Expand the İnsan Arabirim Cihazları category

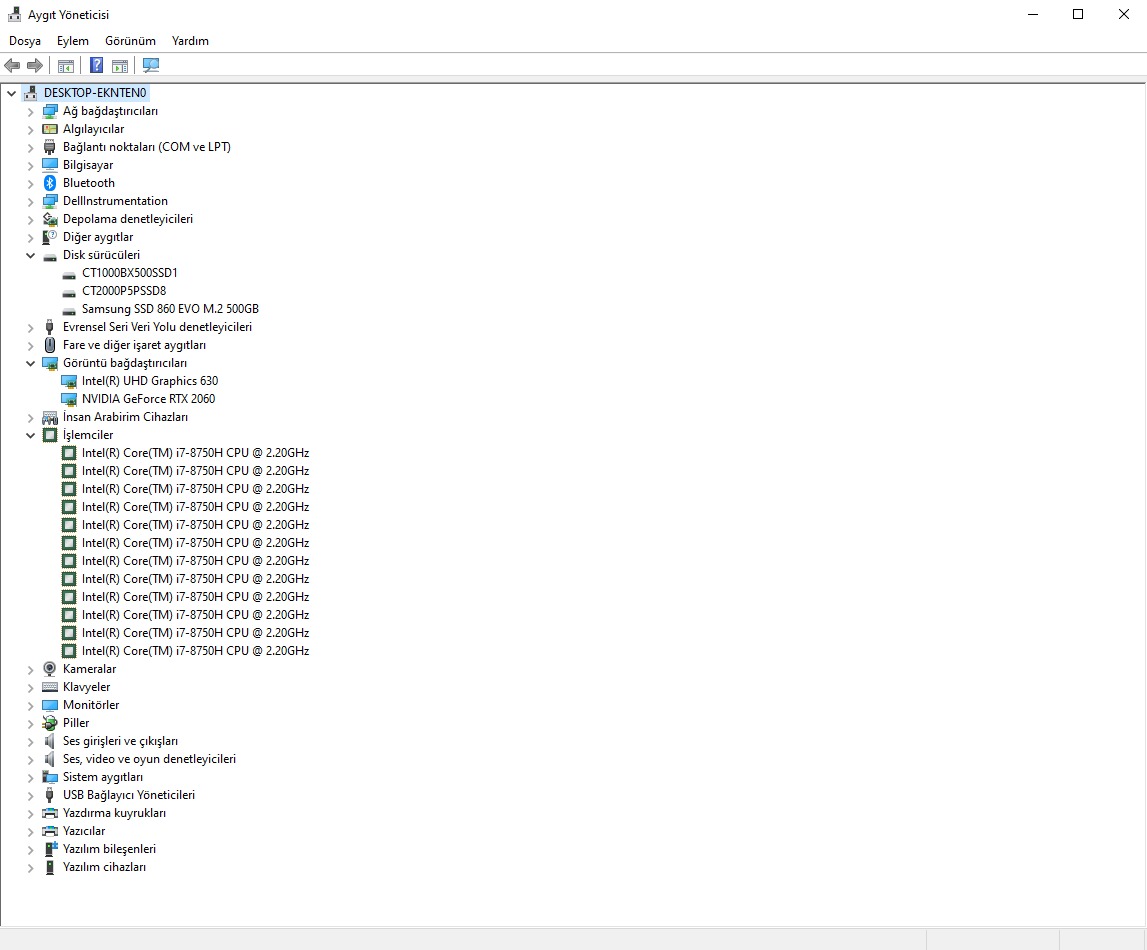click(30, 418)
